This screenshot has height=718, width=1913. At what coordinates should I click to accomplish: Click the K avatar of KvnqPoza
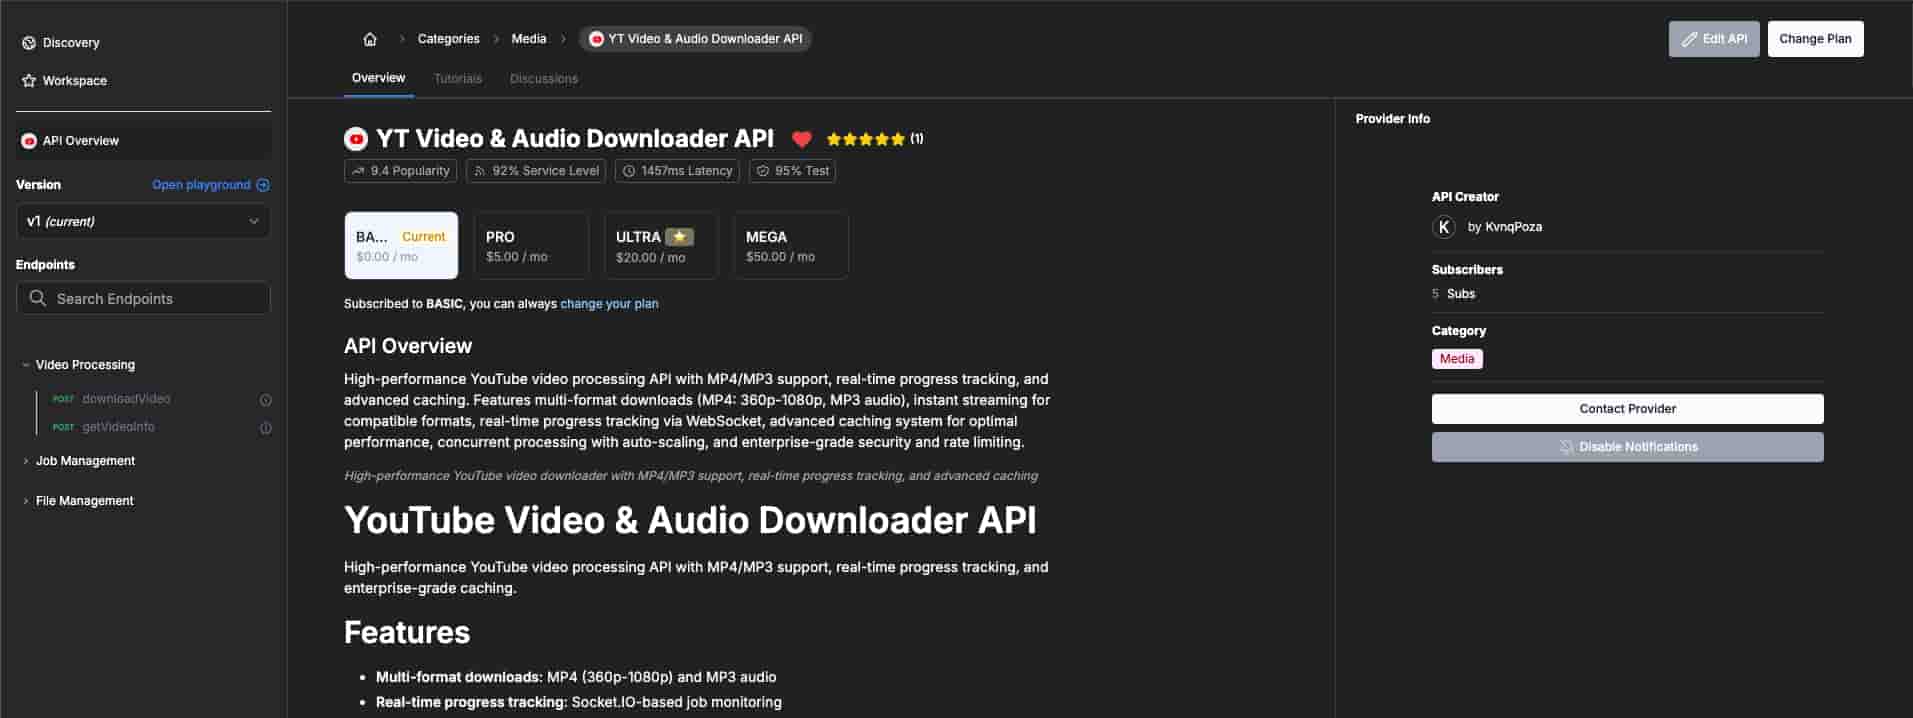click(1444, 227)
